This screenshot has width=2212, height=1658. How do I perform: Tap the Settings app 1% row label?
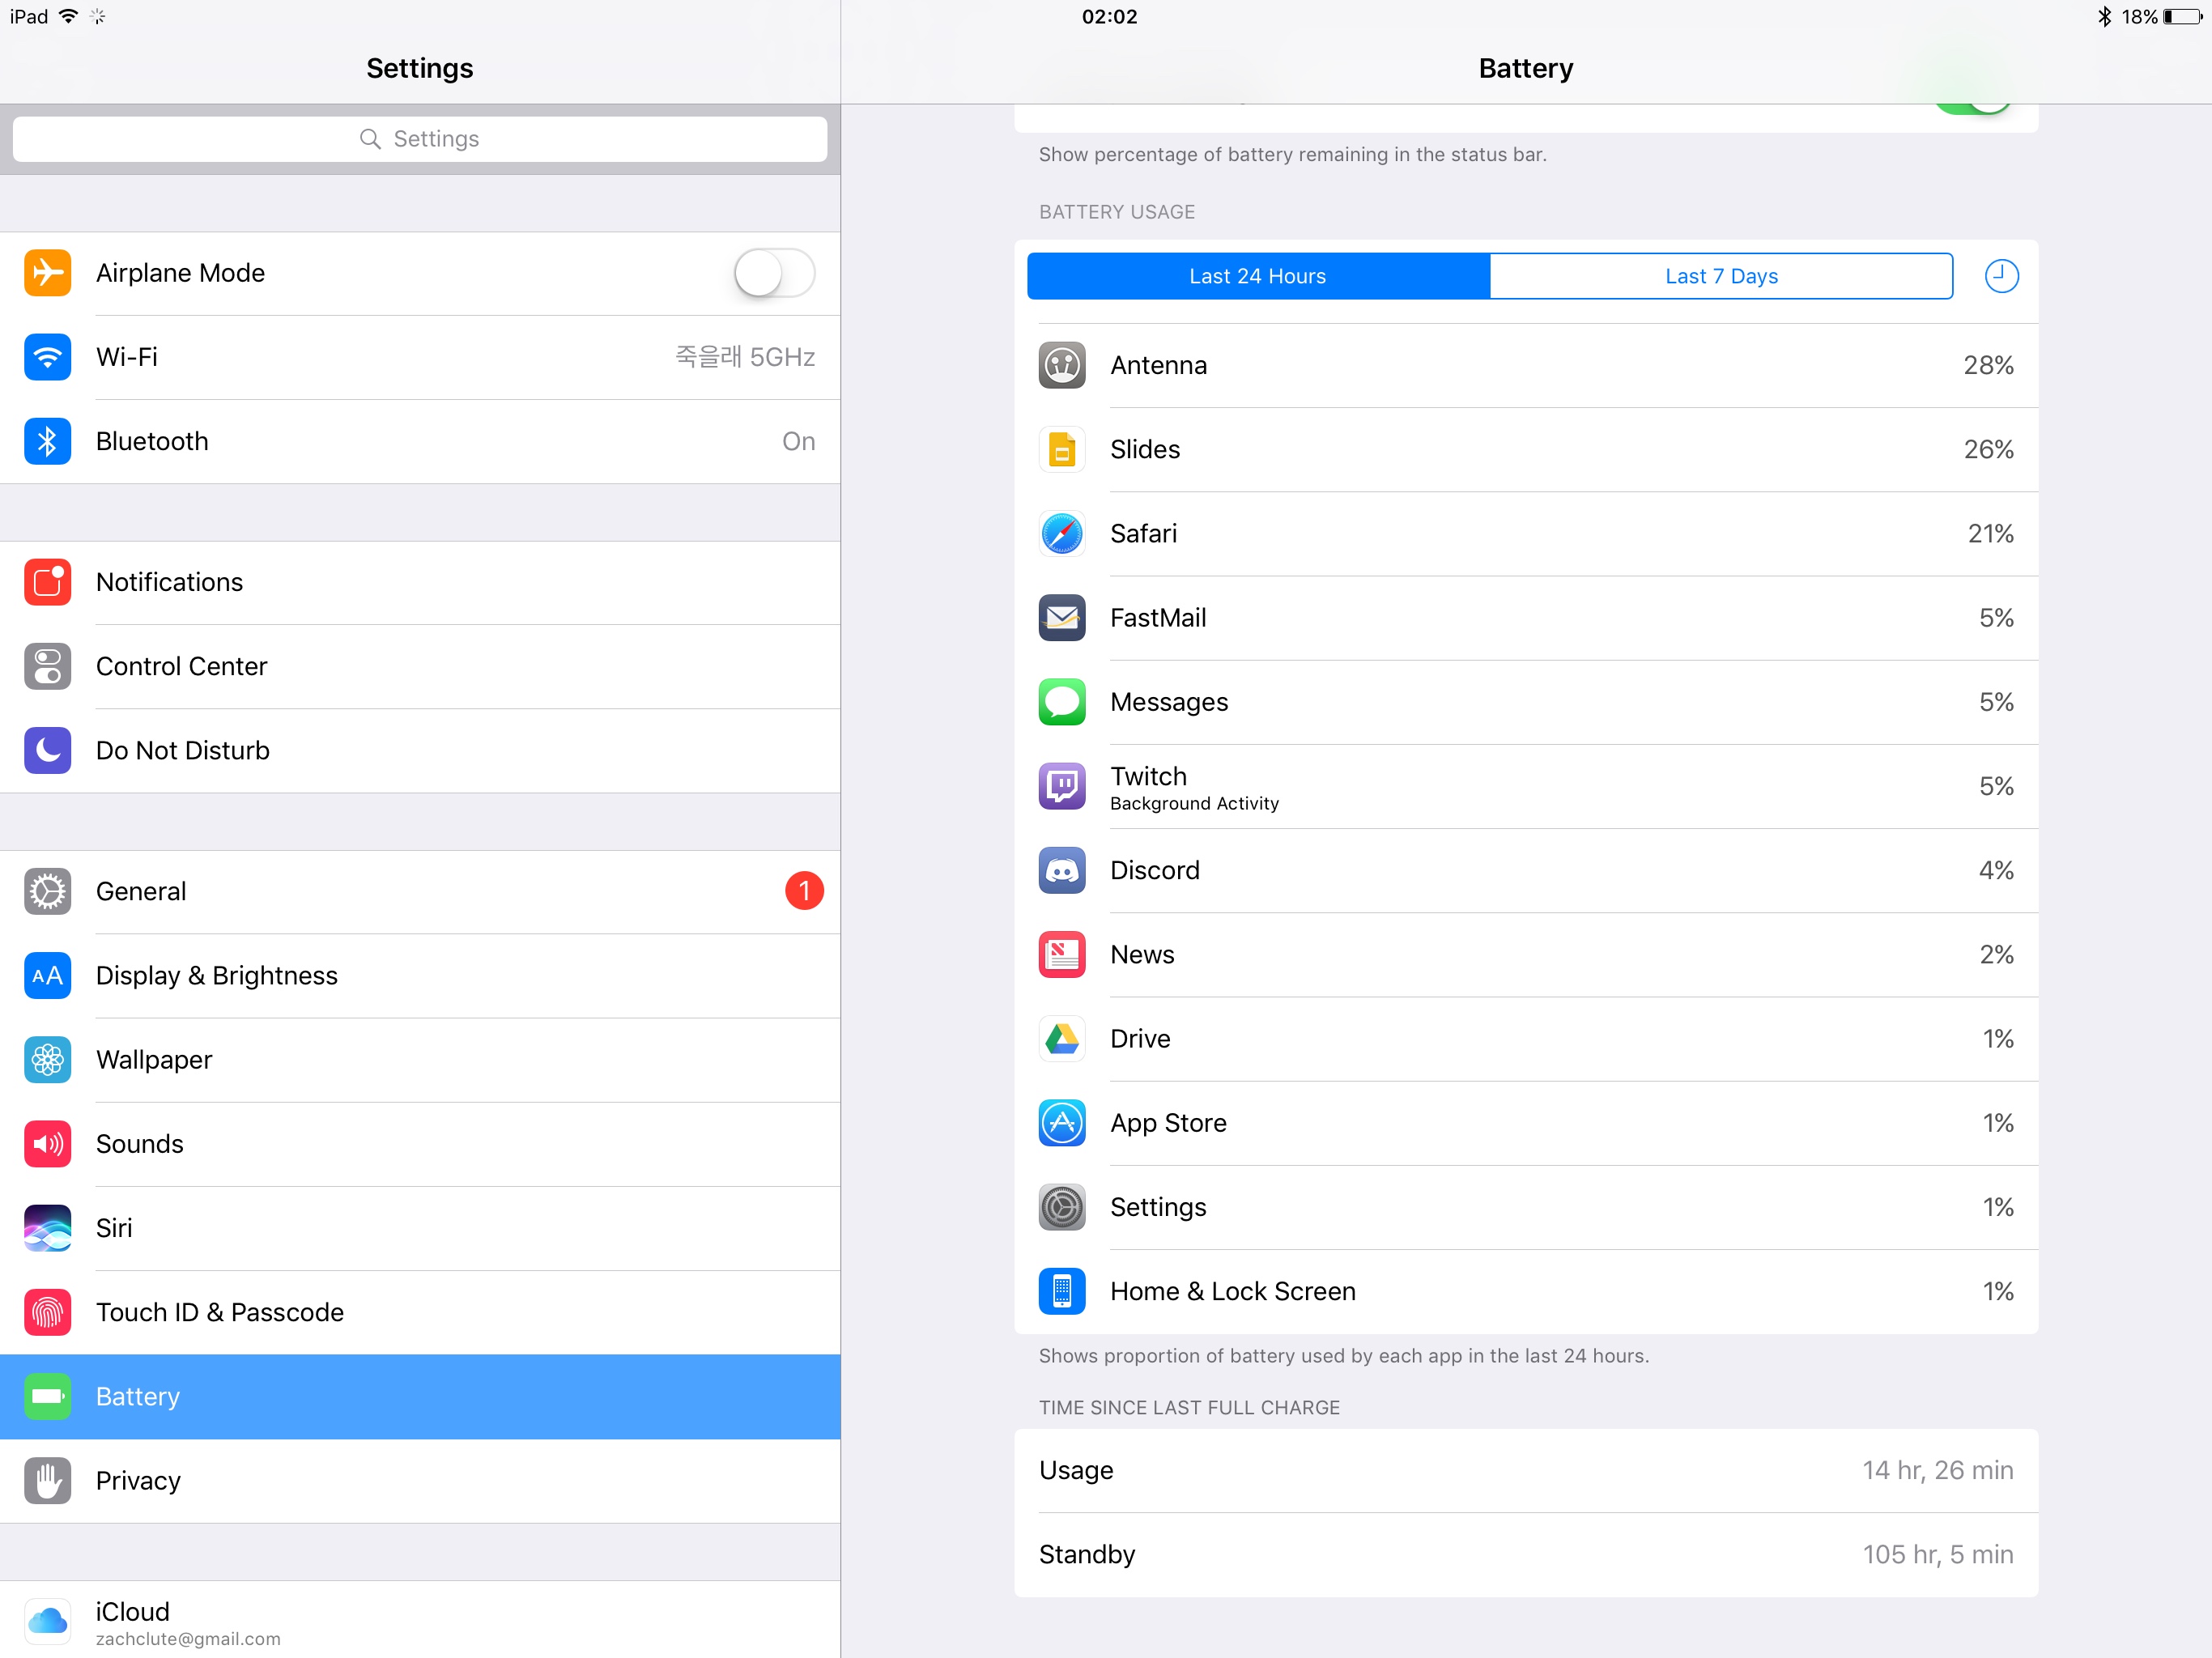click(x=1158, y=1207)
